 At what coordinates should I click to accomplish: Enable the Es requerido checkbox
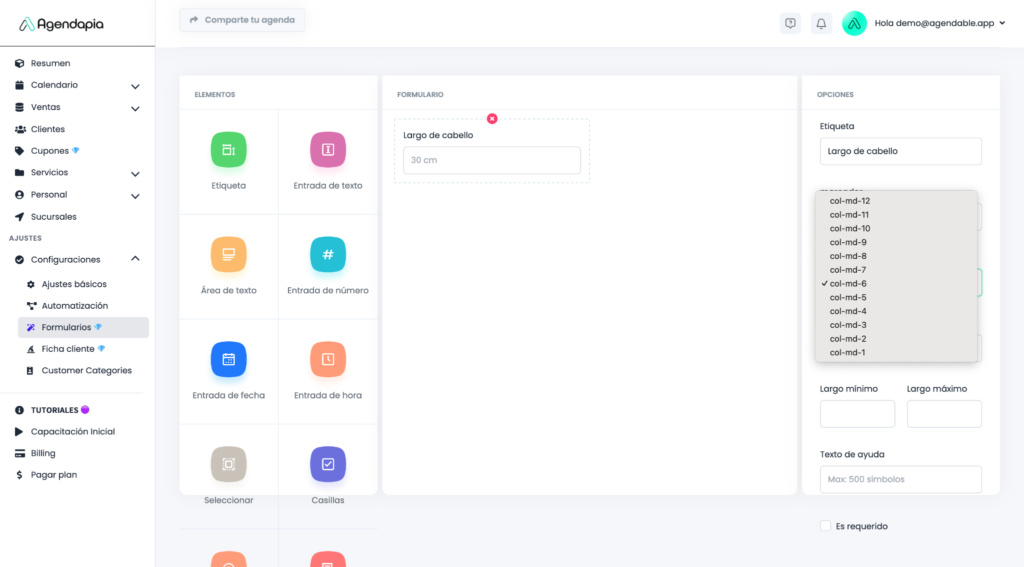point(825,526)
